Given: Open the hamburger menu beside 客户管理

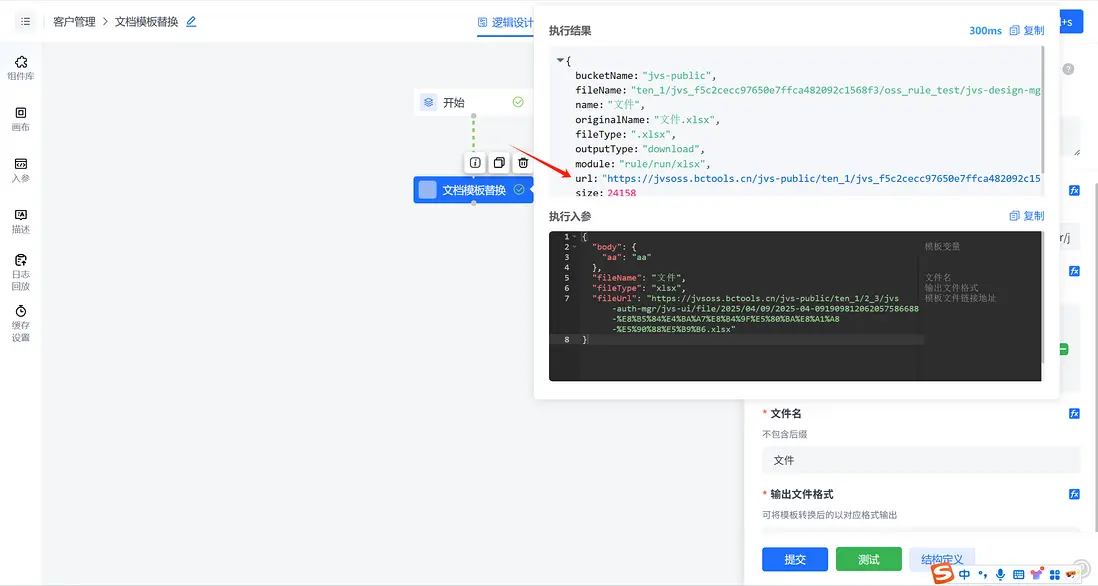Looking at the screenshot, I should tap(25, 22).
